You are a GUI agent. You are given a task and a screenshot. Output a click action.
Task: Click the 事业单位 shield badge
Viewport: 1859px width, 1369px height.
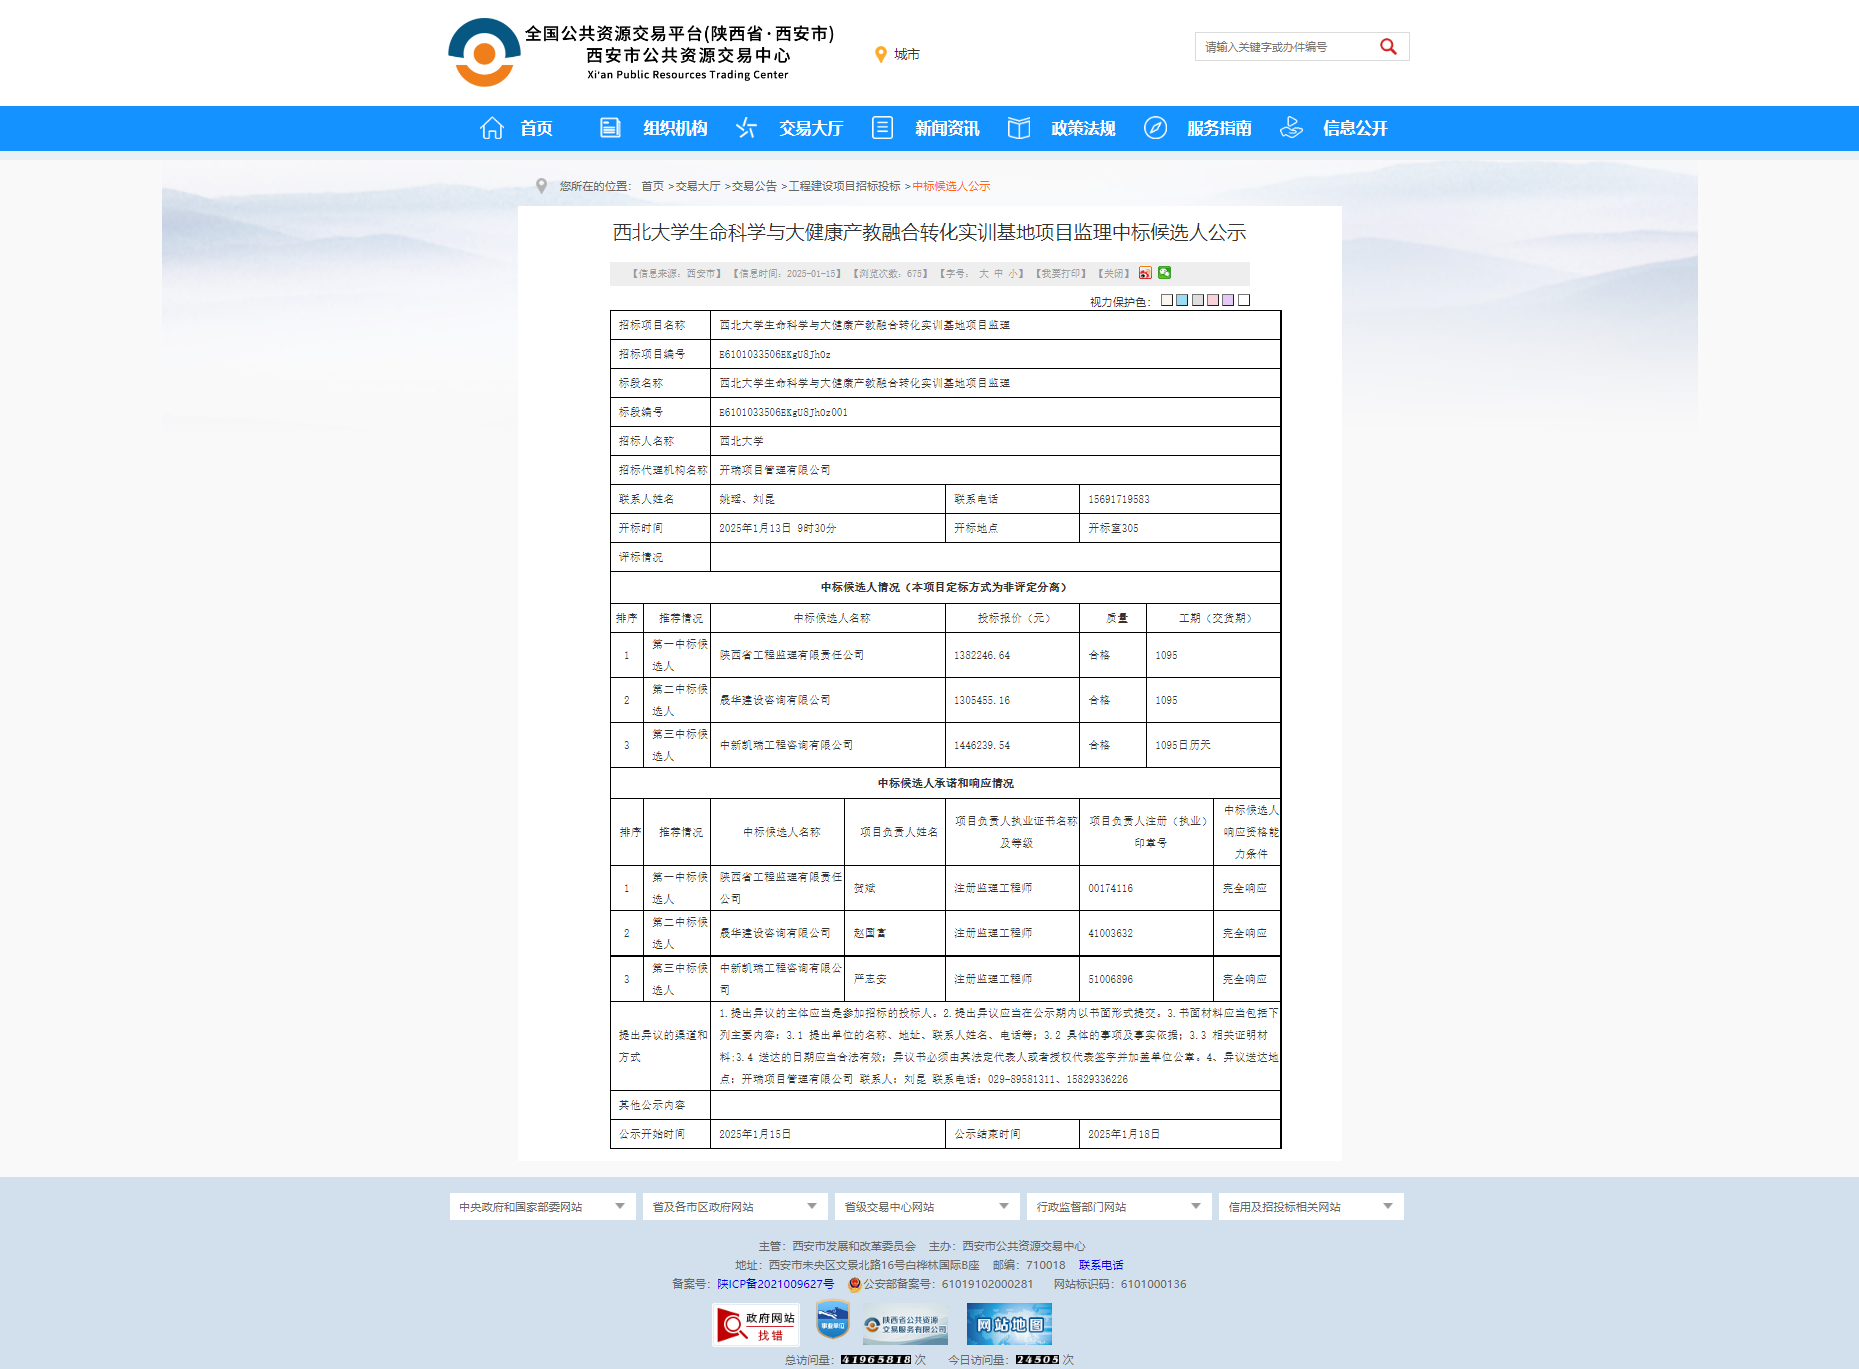(832, 1322)
